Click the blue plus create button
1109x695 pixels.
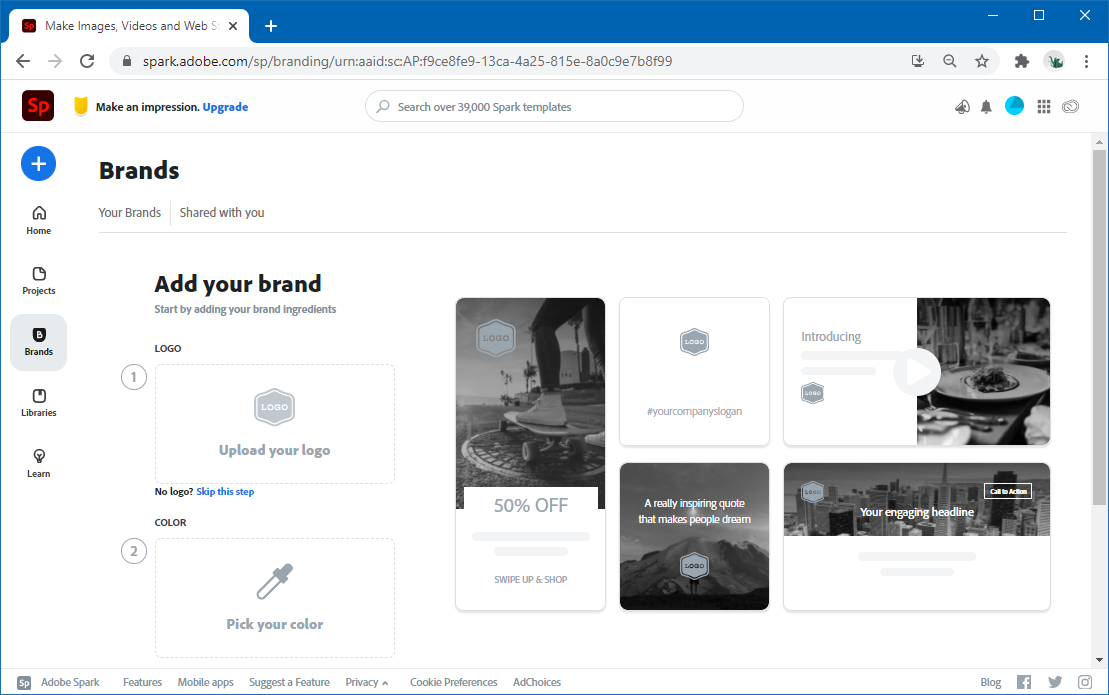pos(38,163)
